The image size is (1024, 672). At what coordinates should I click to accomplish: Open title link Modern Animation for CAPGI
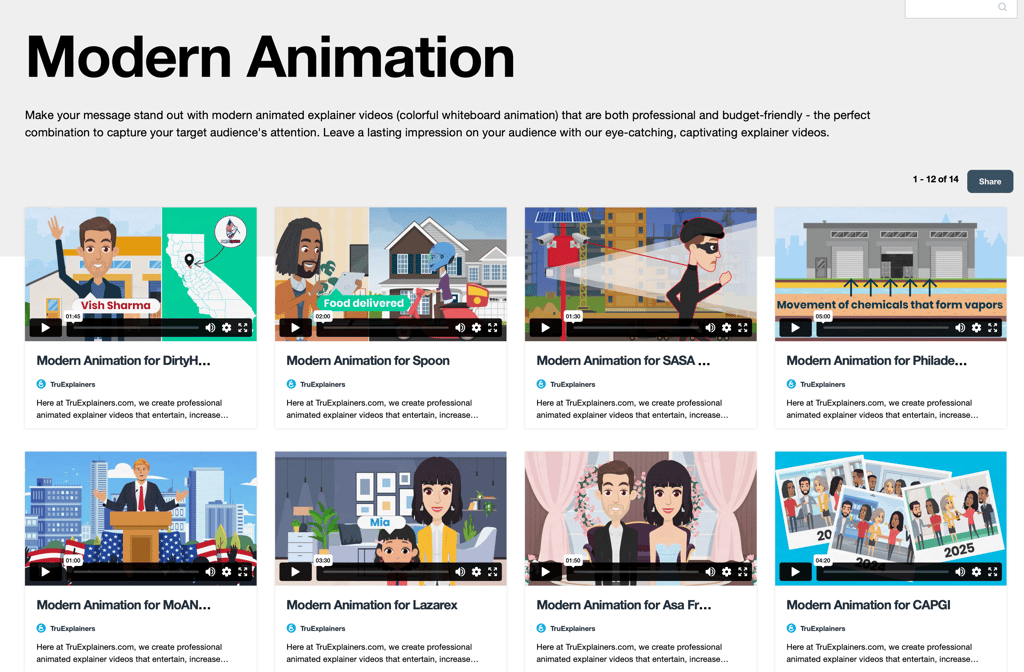click(x=868, y=605)
